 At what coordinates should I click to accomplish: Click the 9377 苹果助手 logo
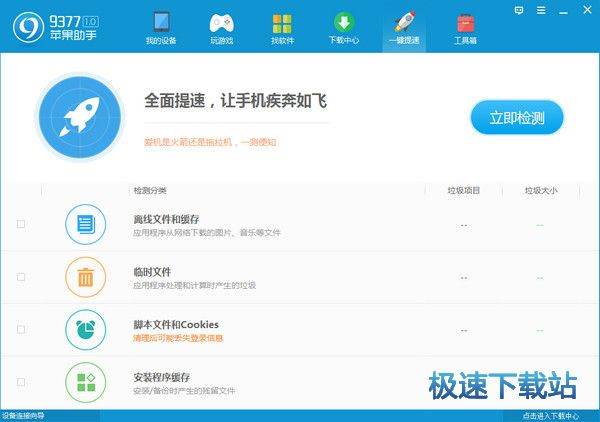coord(50,26)
